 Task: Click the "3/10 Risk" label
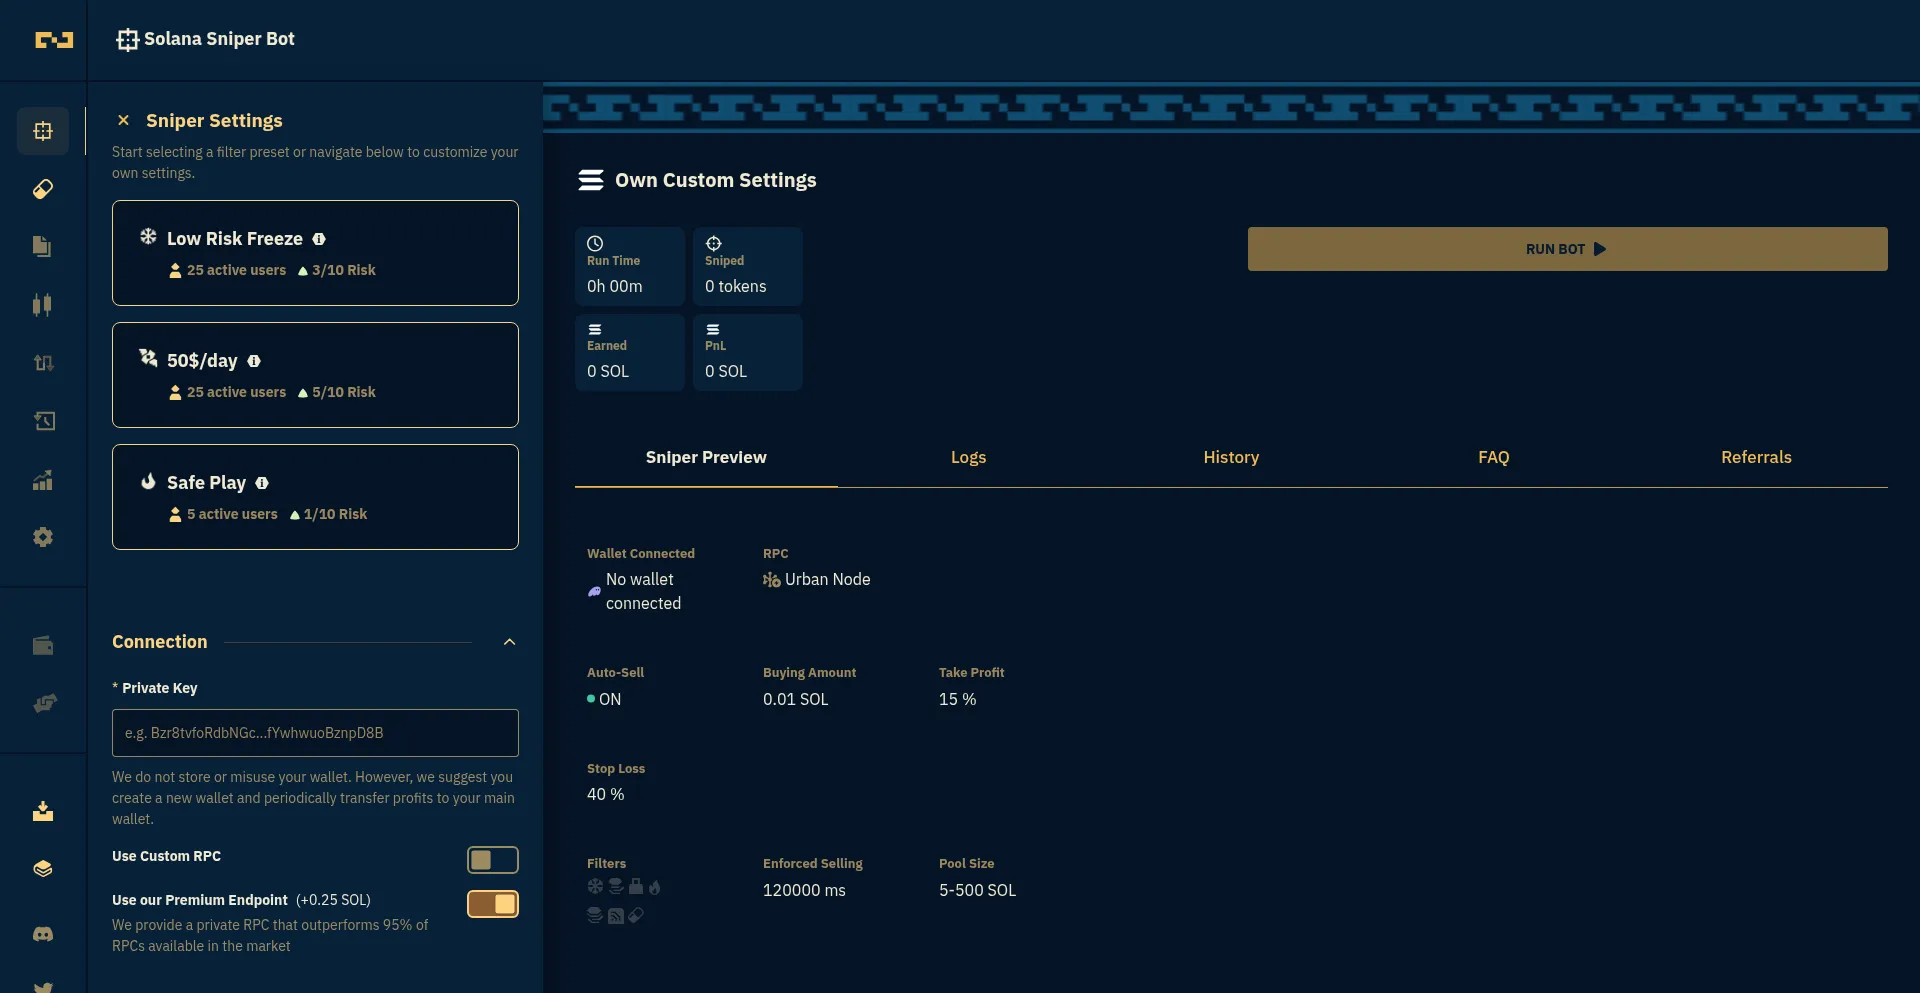344,271
